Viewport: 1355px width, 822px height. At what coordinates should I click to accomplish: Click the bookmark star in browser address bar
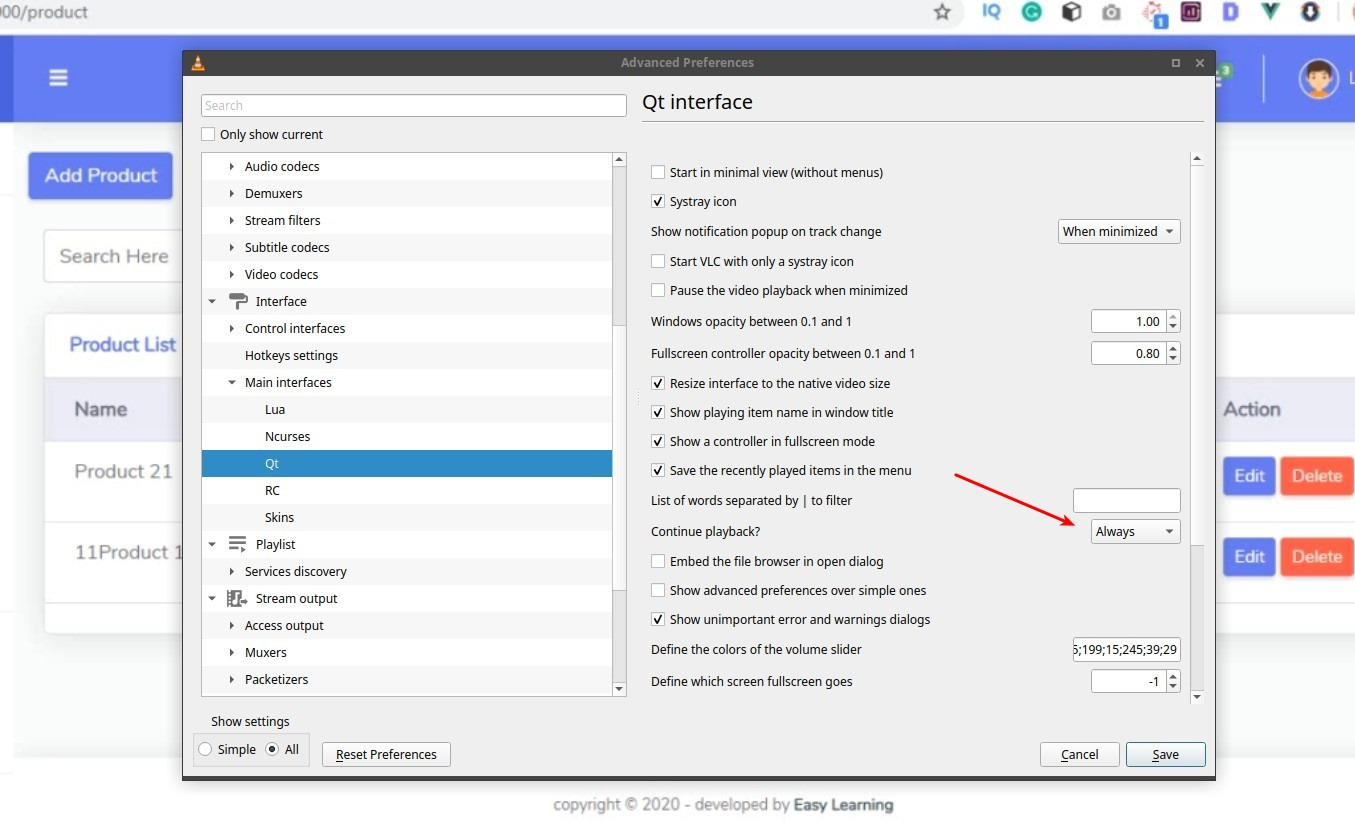pyautogui.click(x=942, y=12)
